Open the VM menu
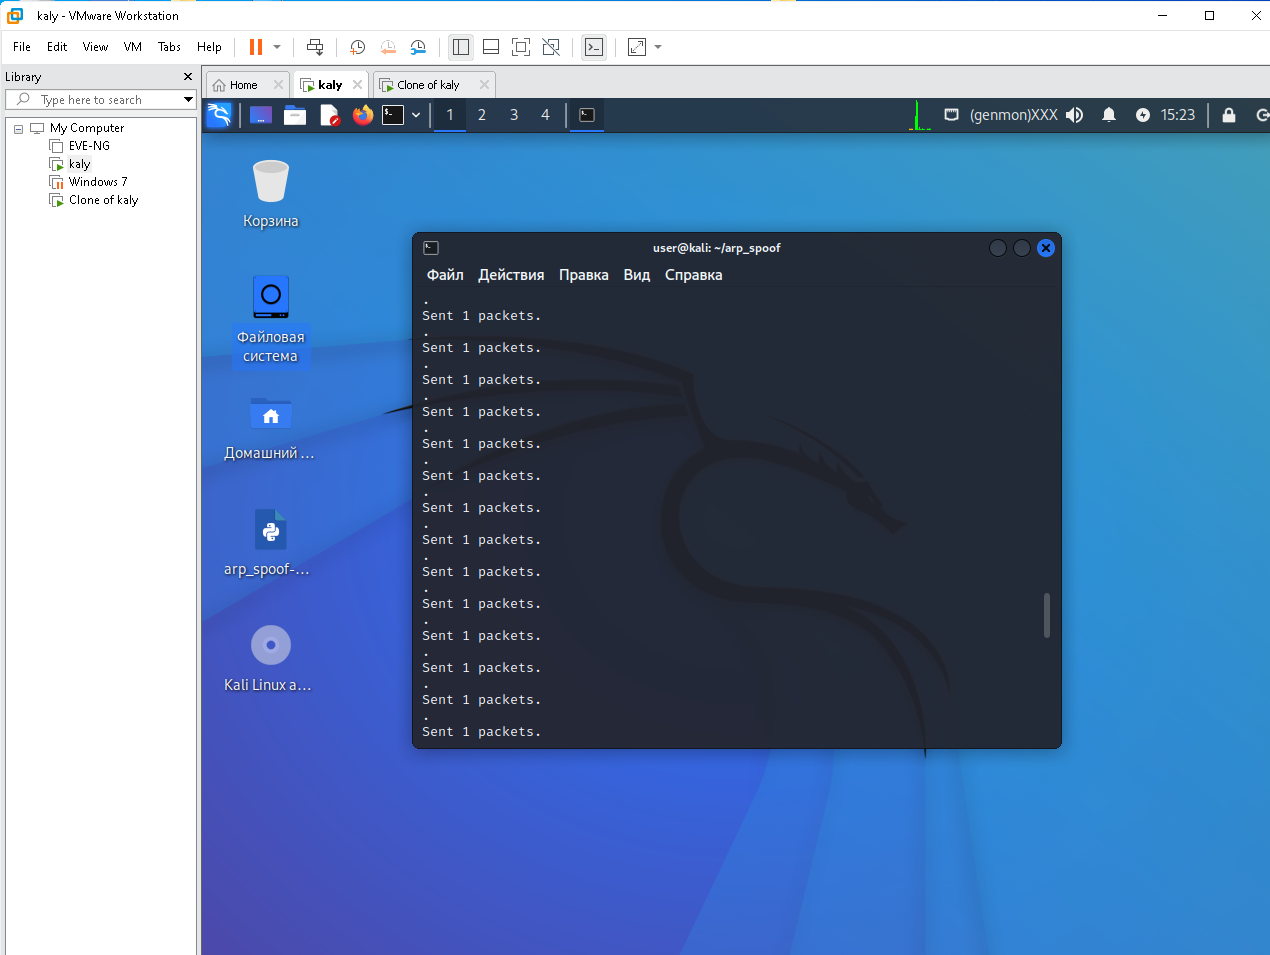Viewport: 1270px width, 955px height. point(133,47)
